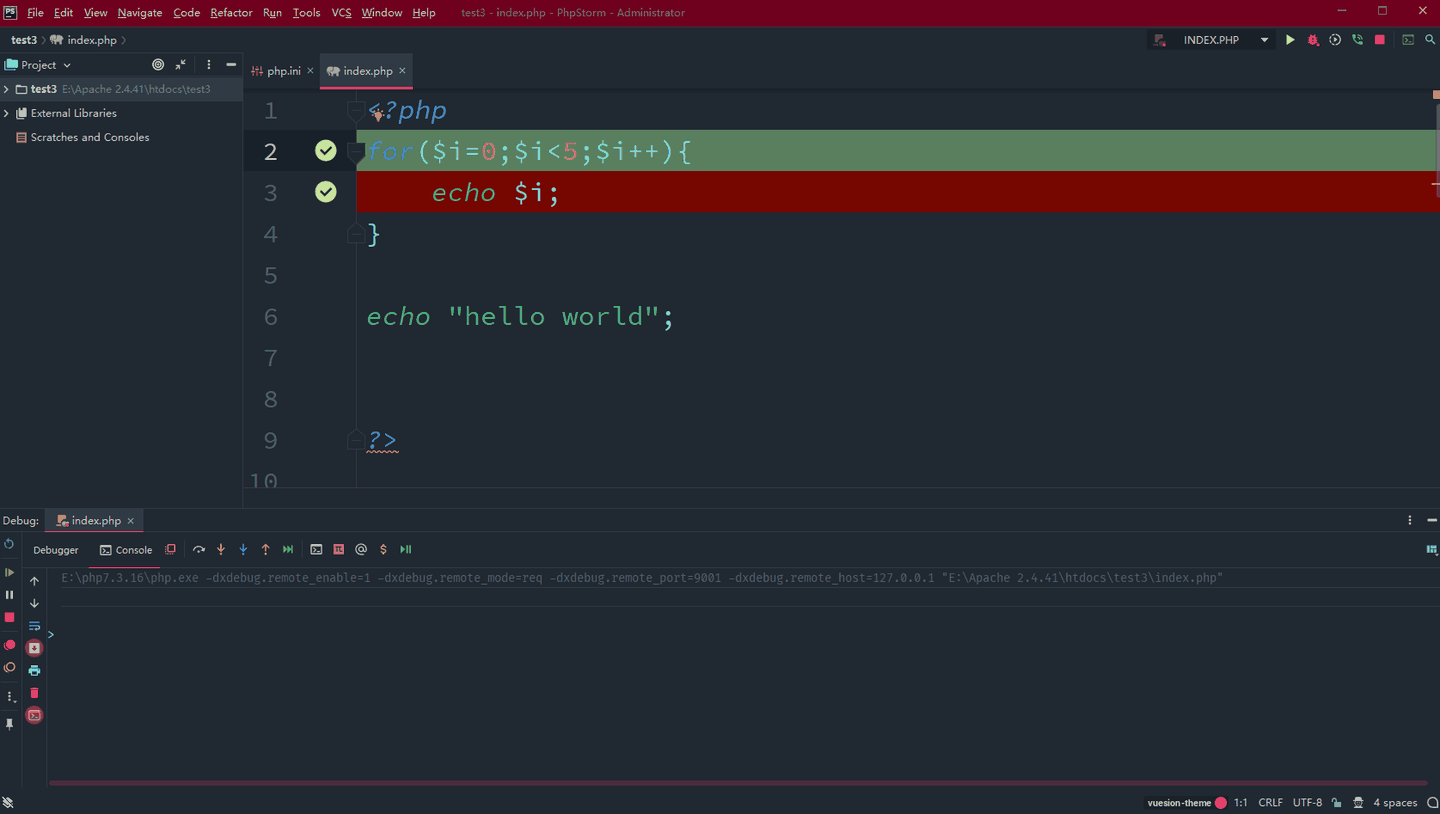Select the Step Into icon
This screenshot has width=1440, height=814.
point(220,549)
